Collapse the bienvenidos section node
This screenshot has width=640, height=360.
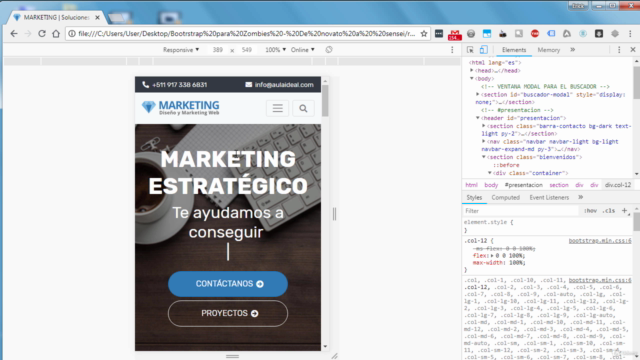484,157
